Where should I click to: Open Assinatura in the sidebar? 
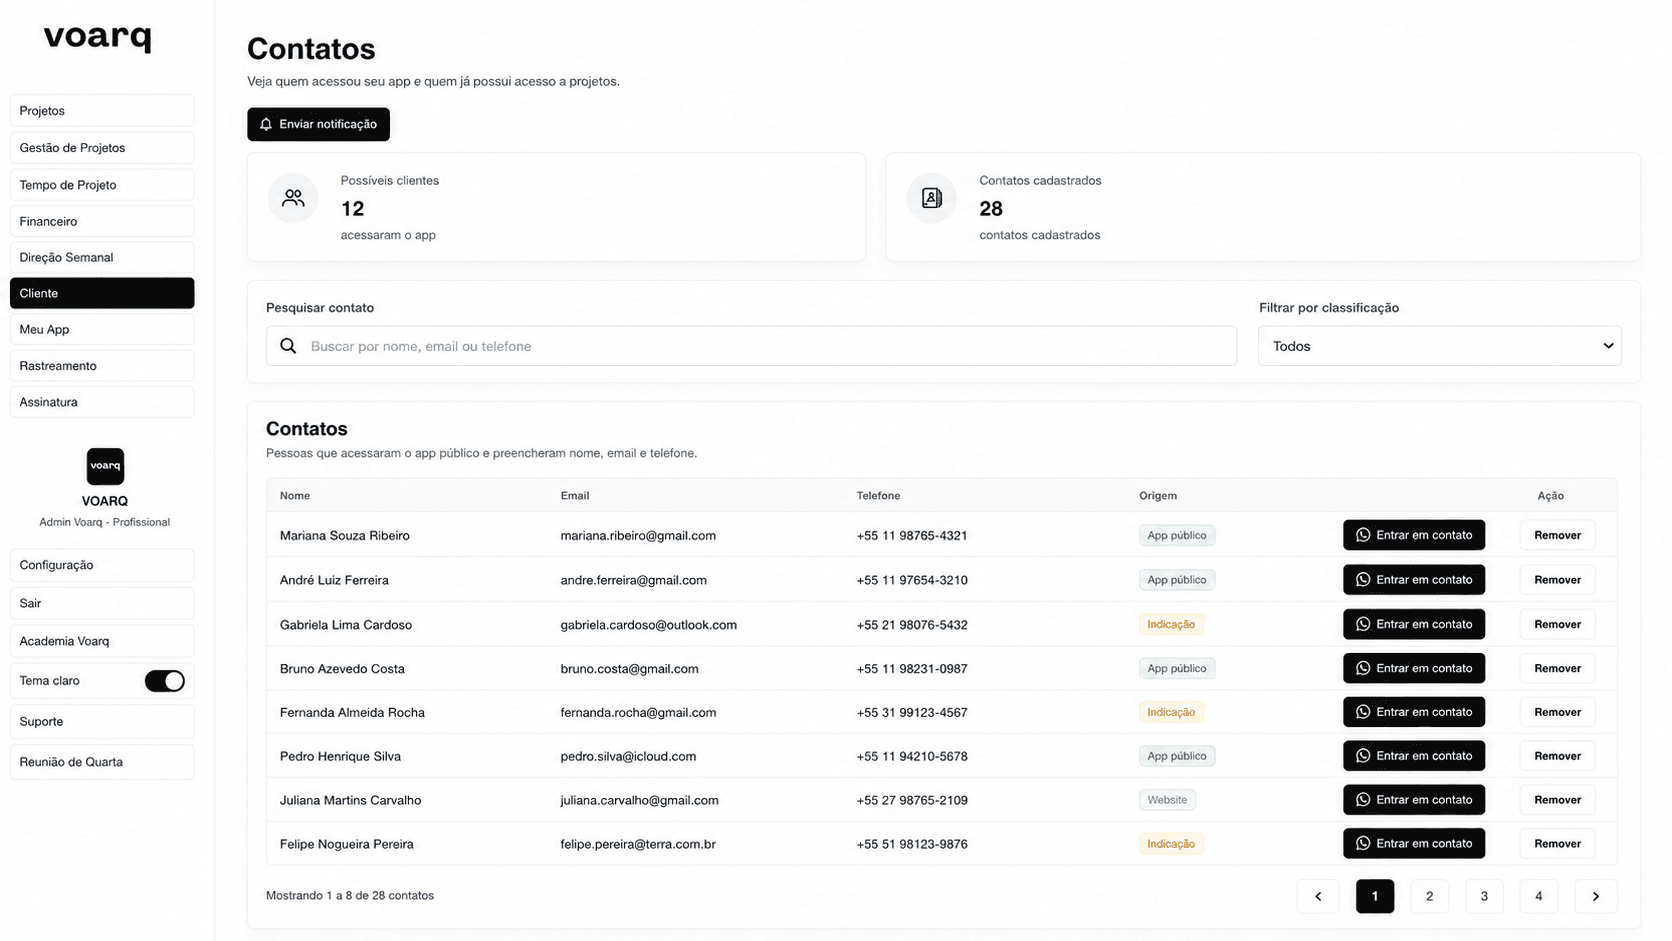(102, 402)
